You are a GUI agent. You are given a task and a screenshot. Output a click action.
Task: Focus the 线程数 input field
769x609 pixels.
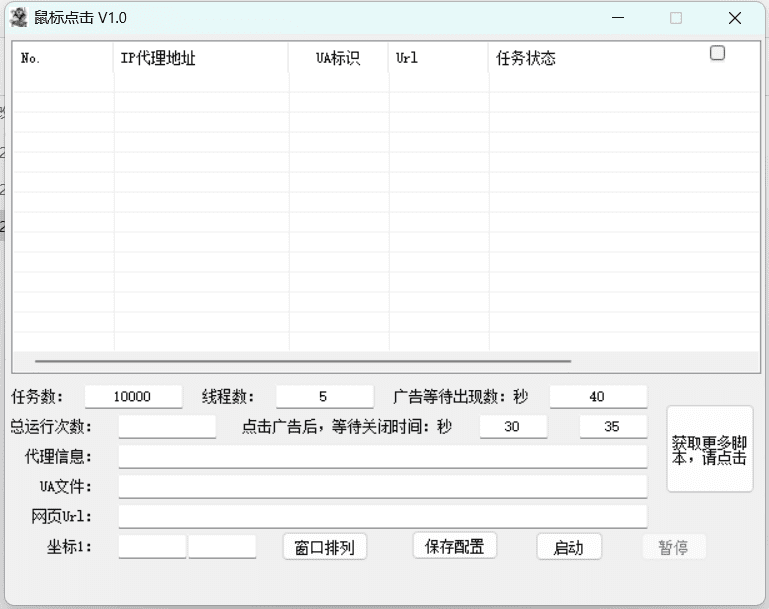(x=324, y=397)
